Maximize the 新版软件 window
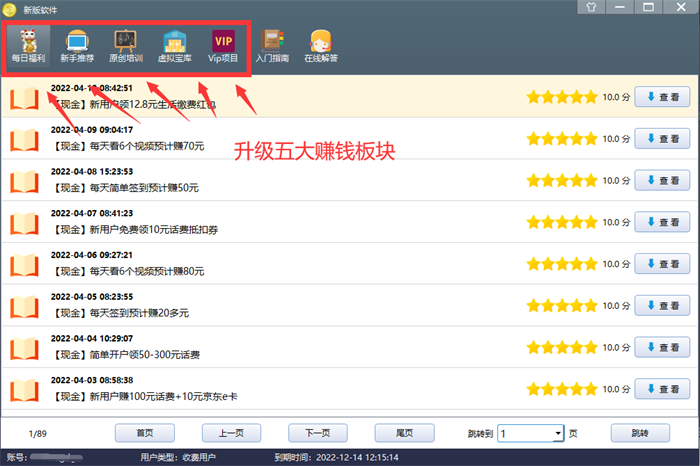Viewport: 700px width, 466px height. tap(648, 7)
